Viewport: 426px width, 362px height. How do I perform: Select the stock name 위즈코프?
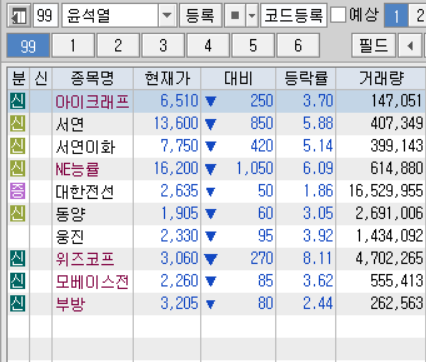point(85,259)
